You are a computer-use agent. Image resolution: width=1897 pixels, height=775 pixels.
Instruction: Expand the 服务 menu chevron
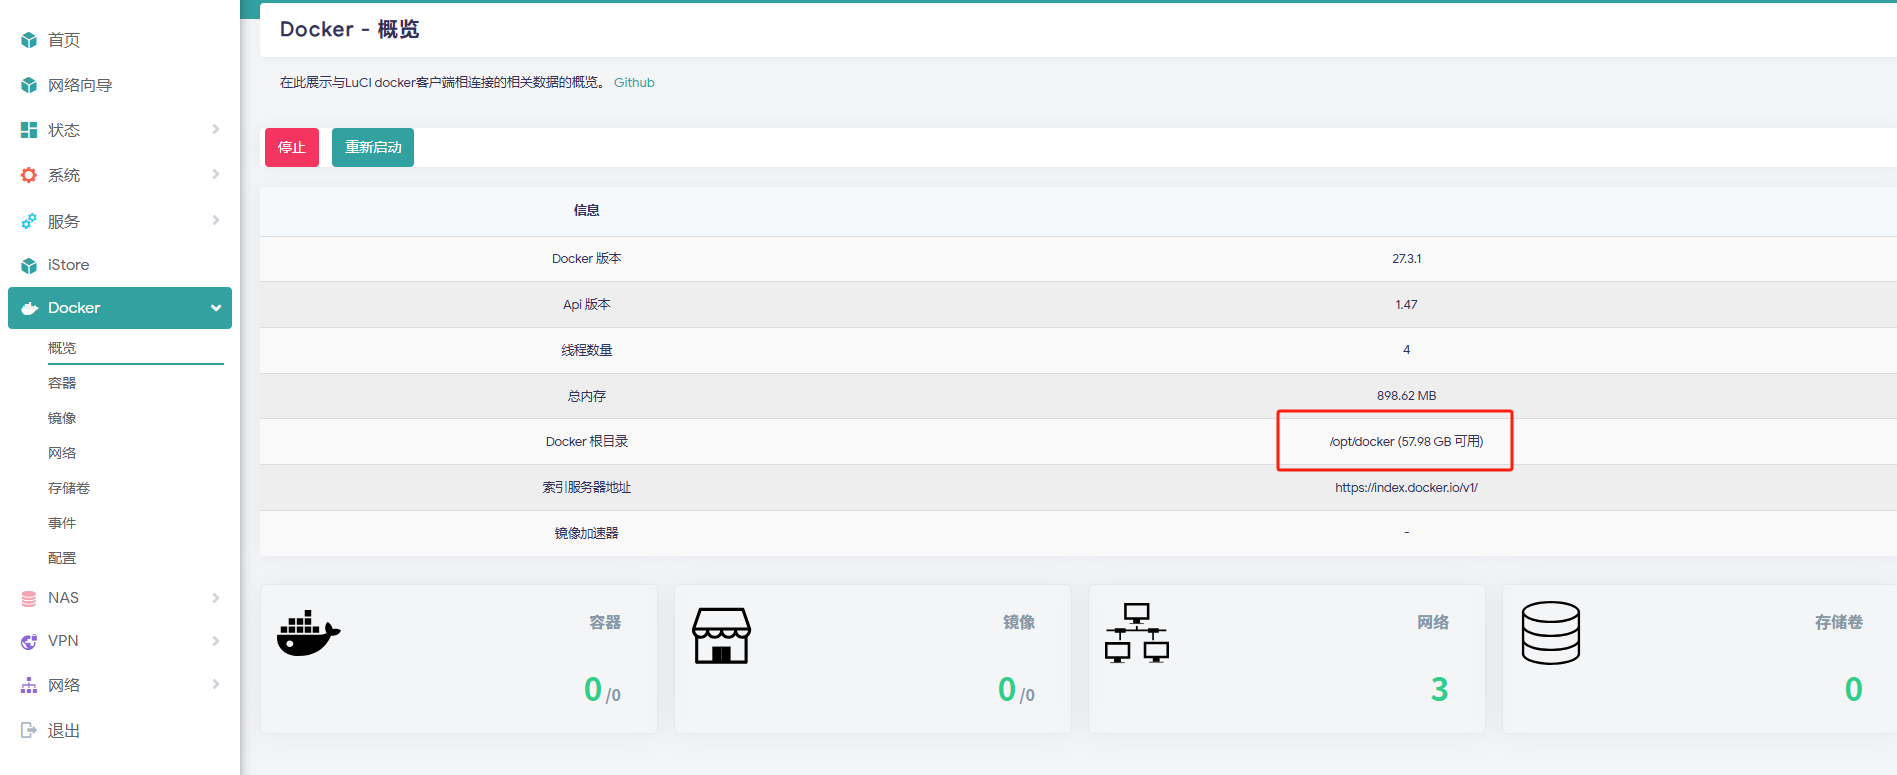pyautogui.click(x=216, y=220)
